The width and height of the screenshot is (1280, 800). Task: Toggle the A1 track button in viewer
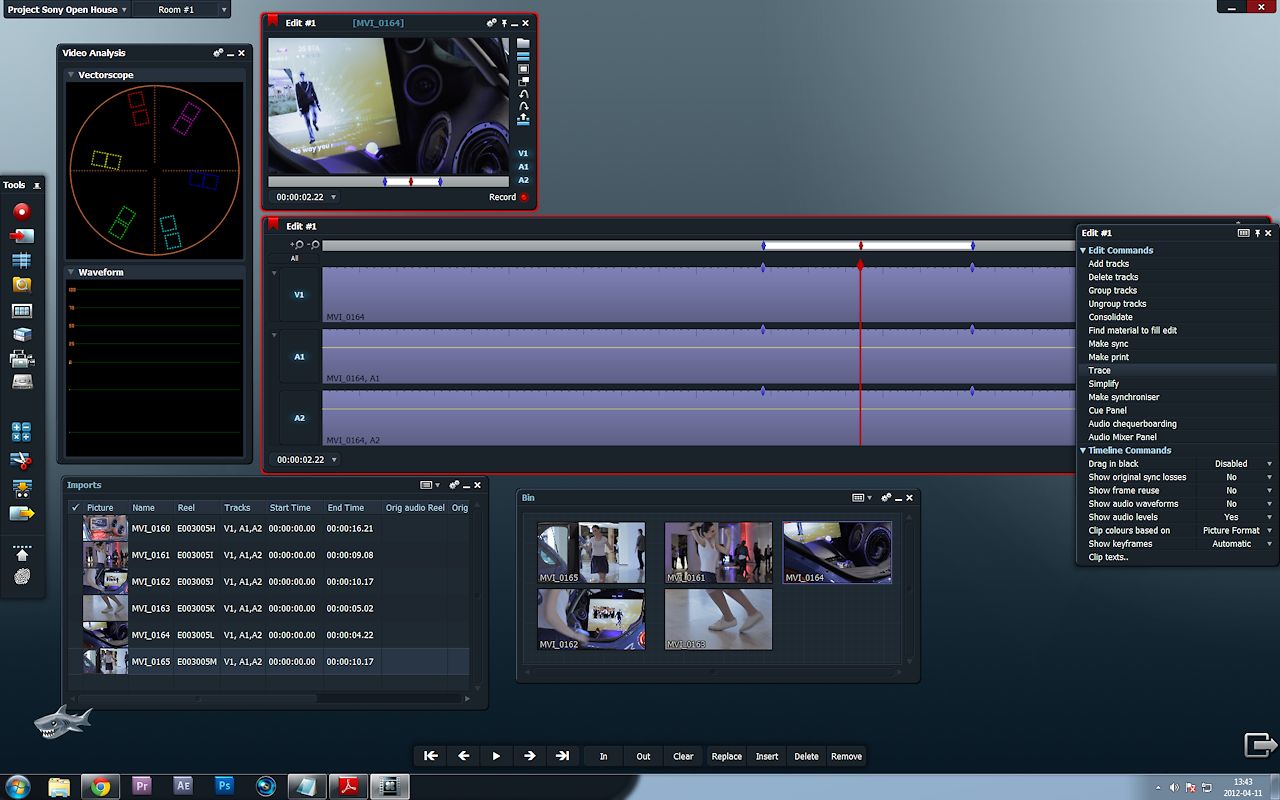coord(523,167)
